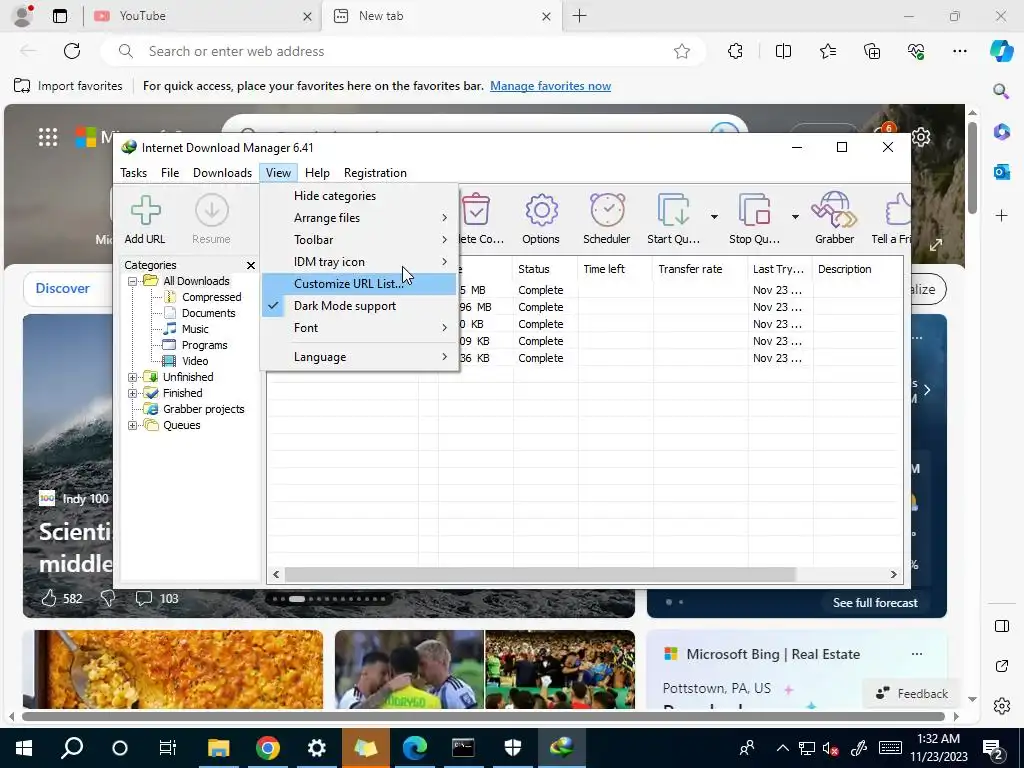Select Customize URL List menu entry

coord(359,284)
